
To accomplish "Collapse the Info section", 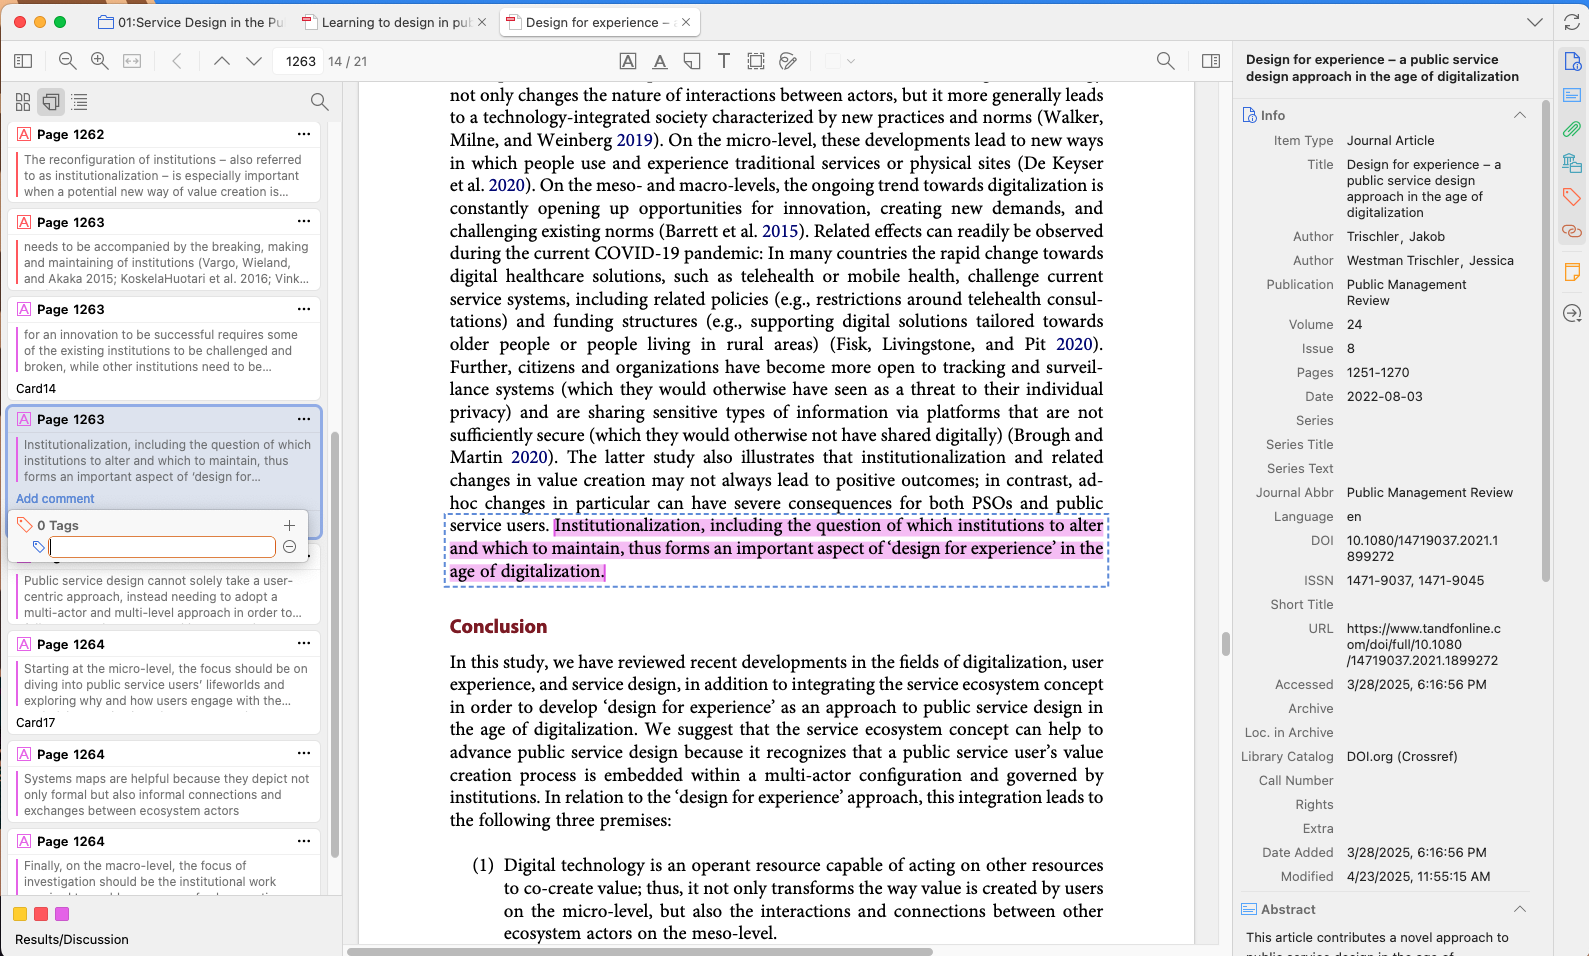I will coord(1520,115).
